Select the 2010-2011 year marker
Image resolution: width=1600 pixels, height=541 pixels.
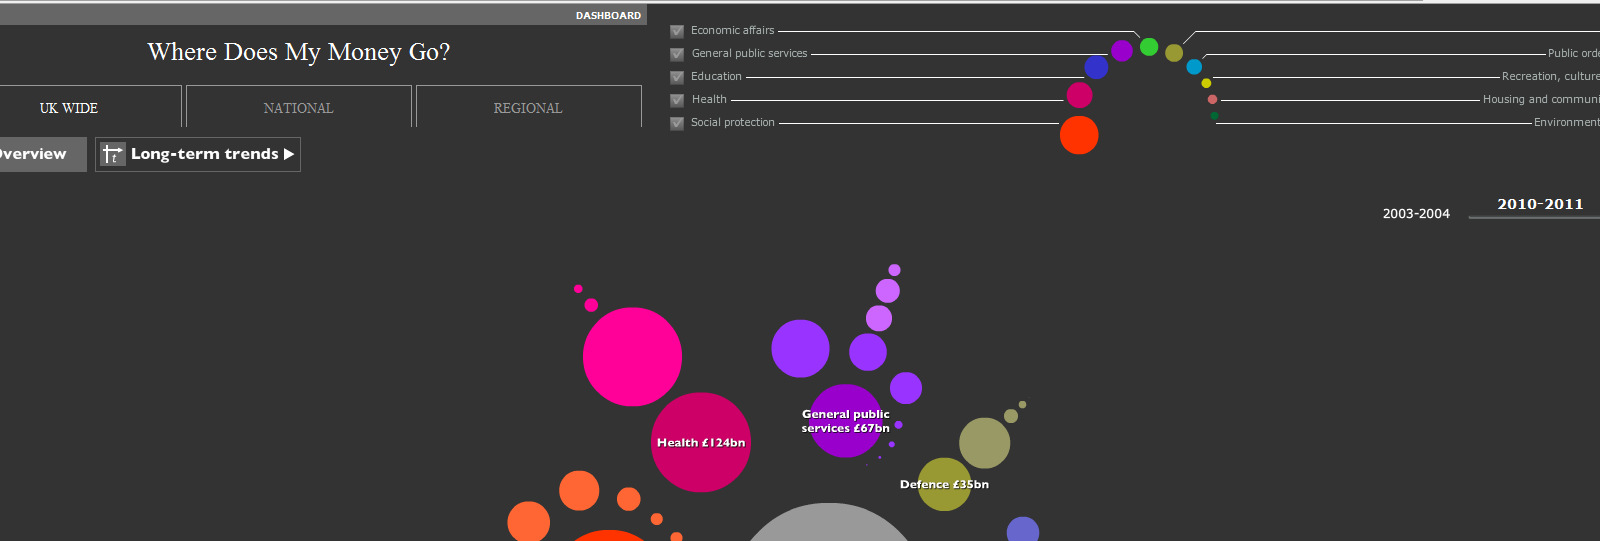click(1540, 204)
